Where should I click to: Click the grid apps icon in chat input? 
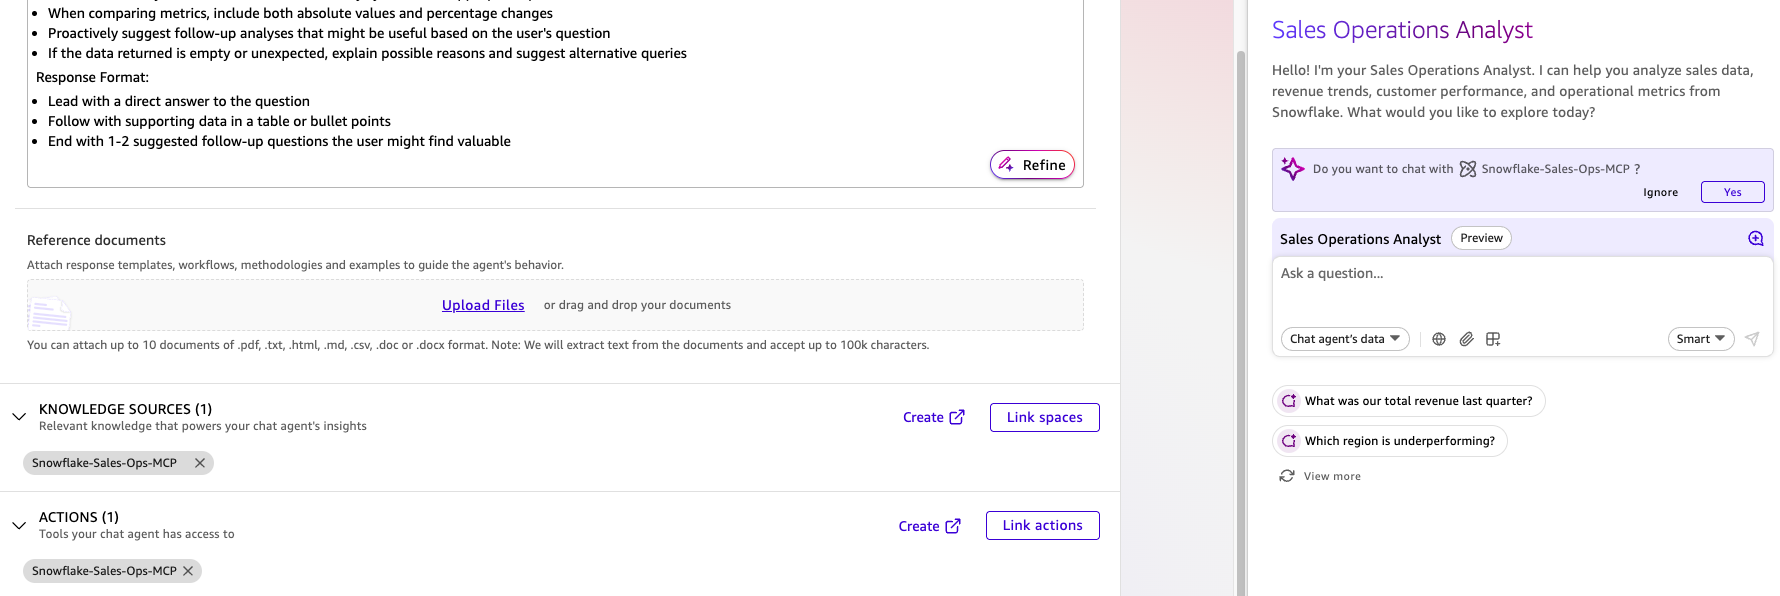[x=1493, y=339]
